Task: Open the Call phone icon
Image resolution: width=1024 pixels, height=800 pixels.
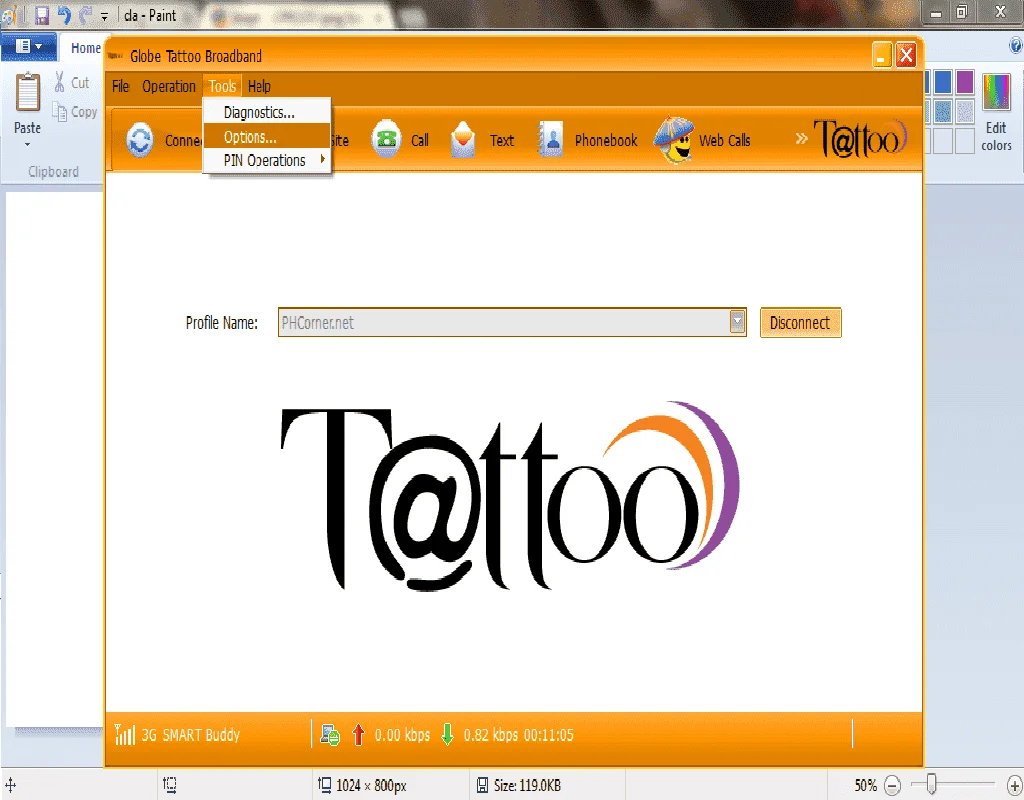Action: [x=386, y=138]
